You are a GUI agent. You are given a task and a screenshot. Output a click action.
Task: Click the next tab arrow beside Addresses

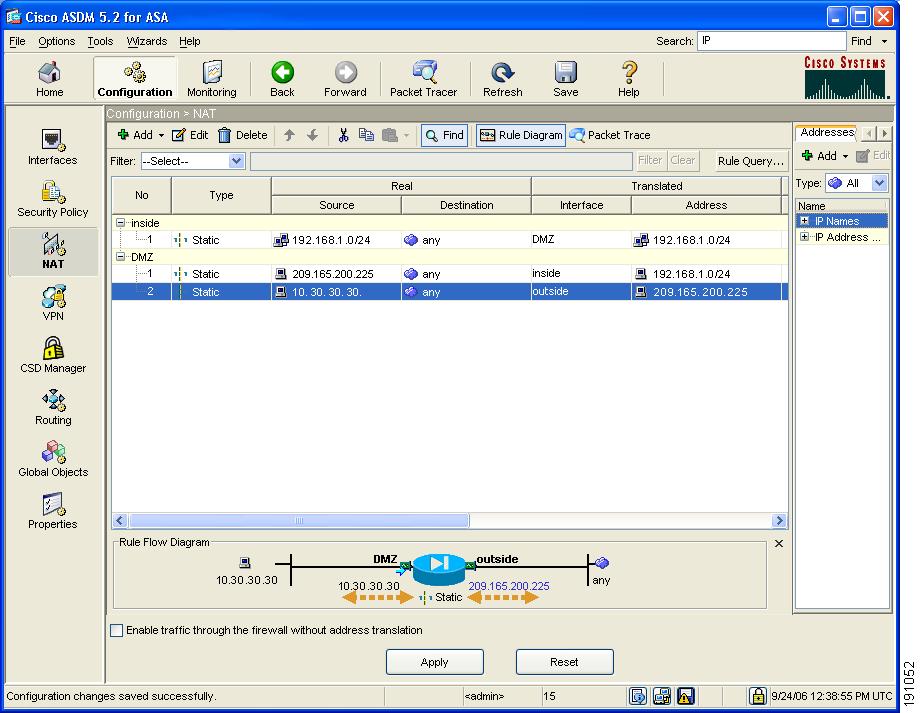pos(884,133)
